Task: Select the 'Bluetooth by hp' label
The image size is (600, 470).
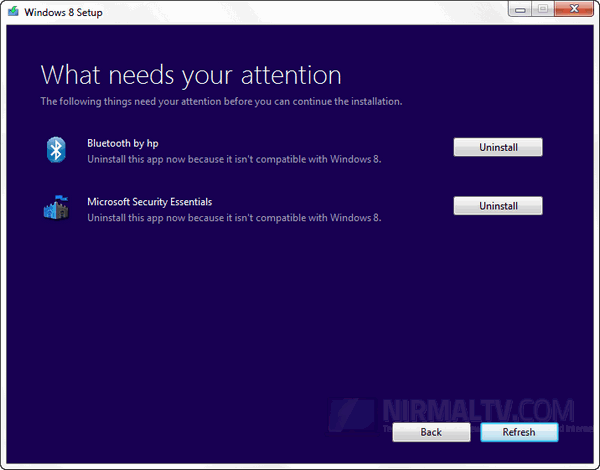Action: [122, 143]
